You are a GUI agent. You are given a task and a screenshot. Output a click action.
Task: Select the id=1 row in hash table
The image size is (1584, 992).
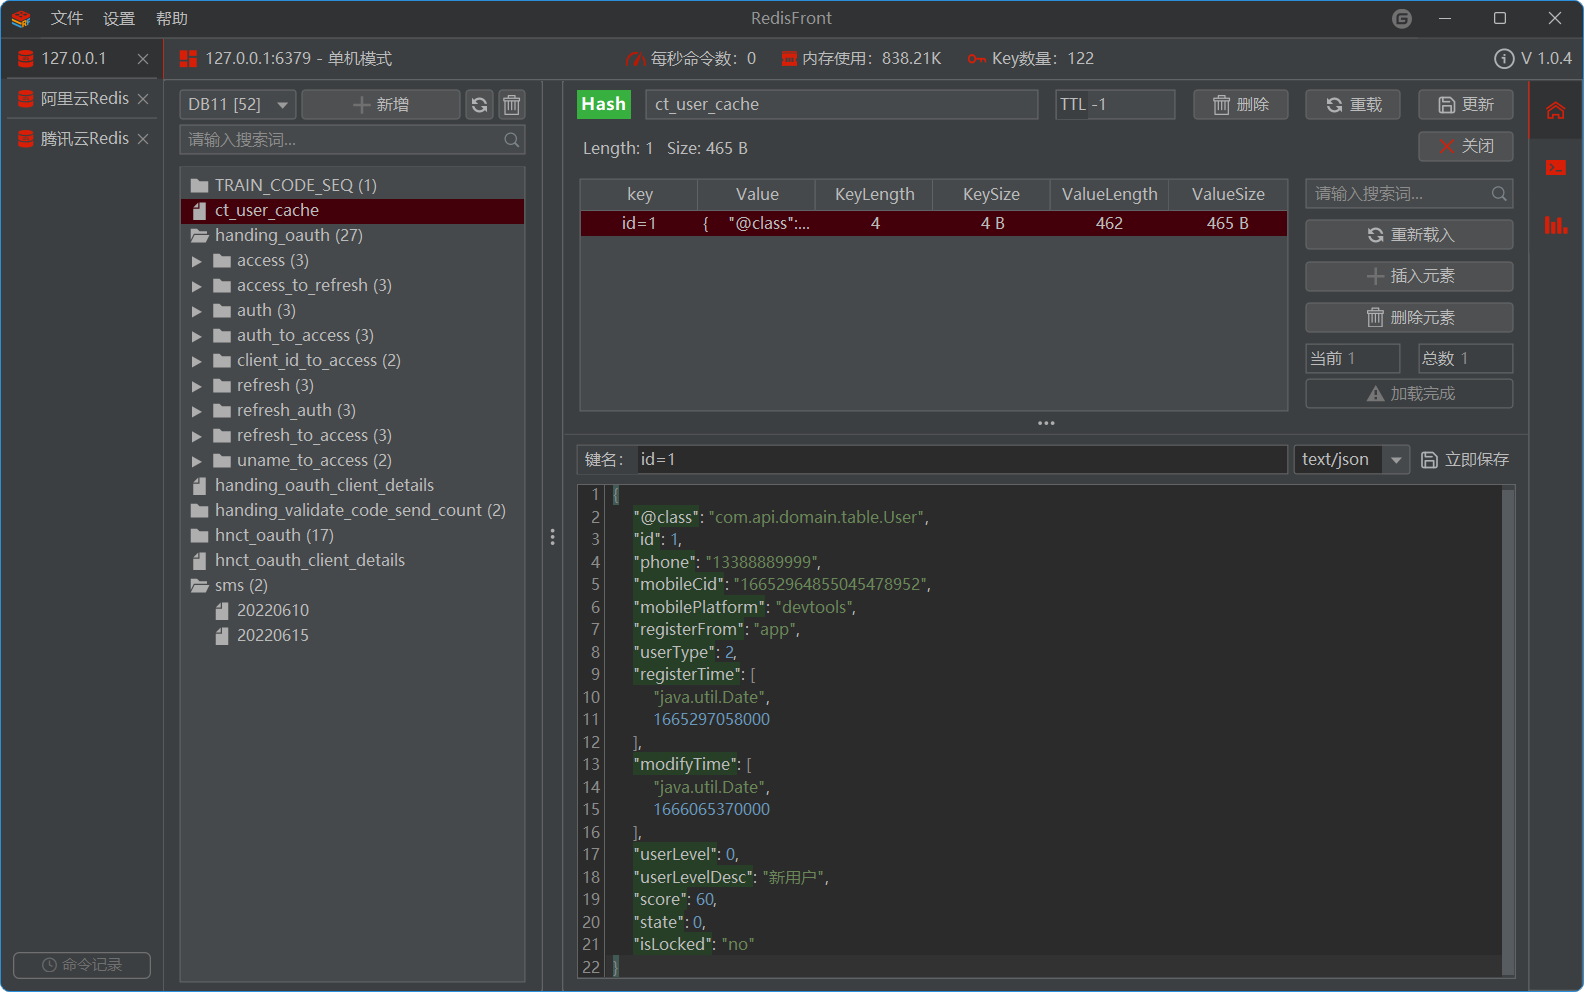pyautogui.click(x=933, y=224)
